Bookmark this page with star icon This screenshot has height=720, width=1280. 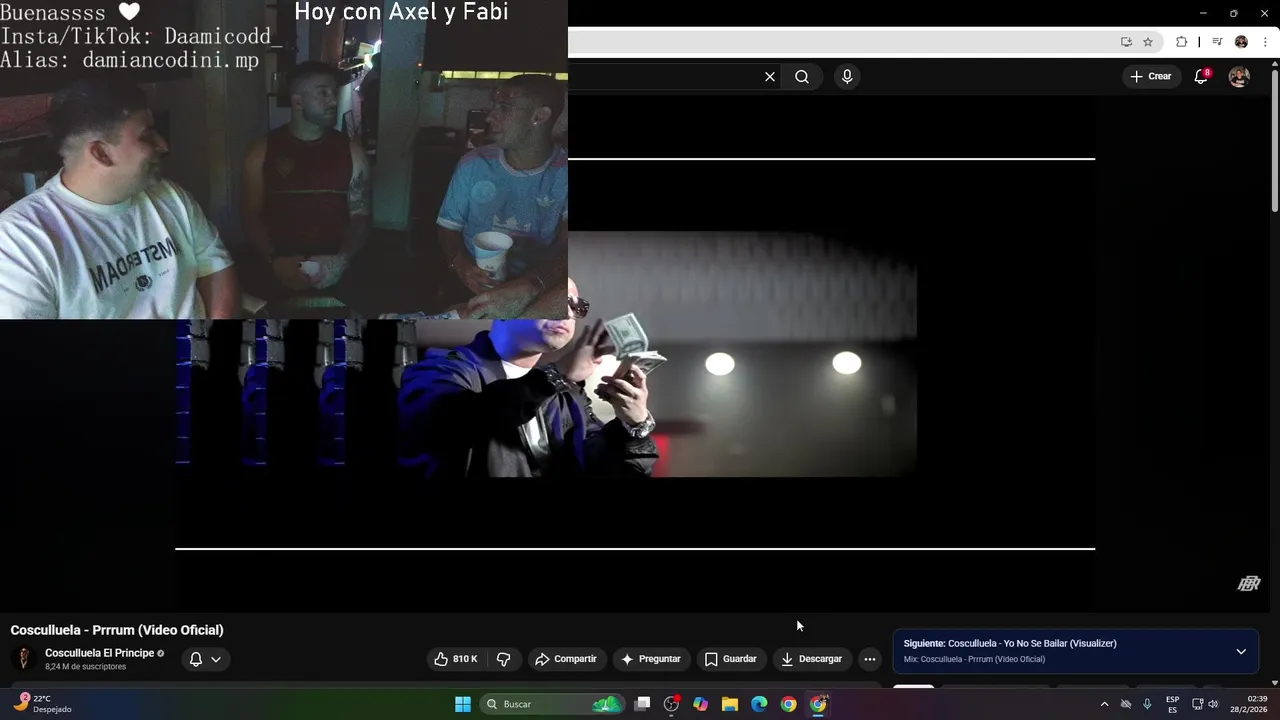click(x=1148, y=42)
